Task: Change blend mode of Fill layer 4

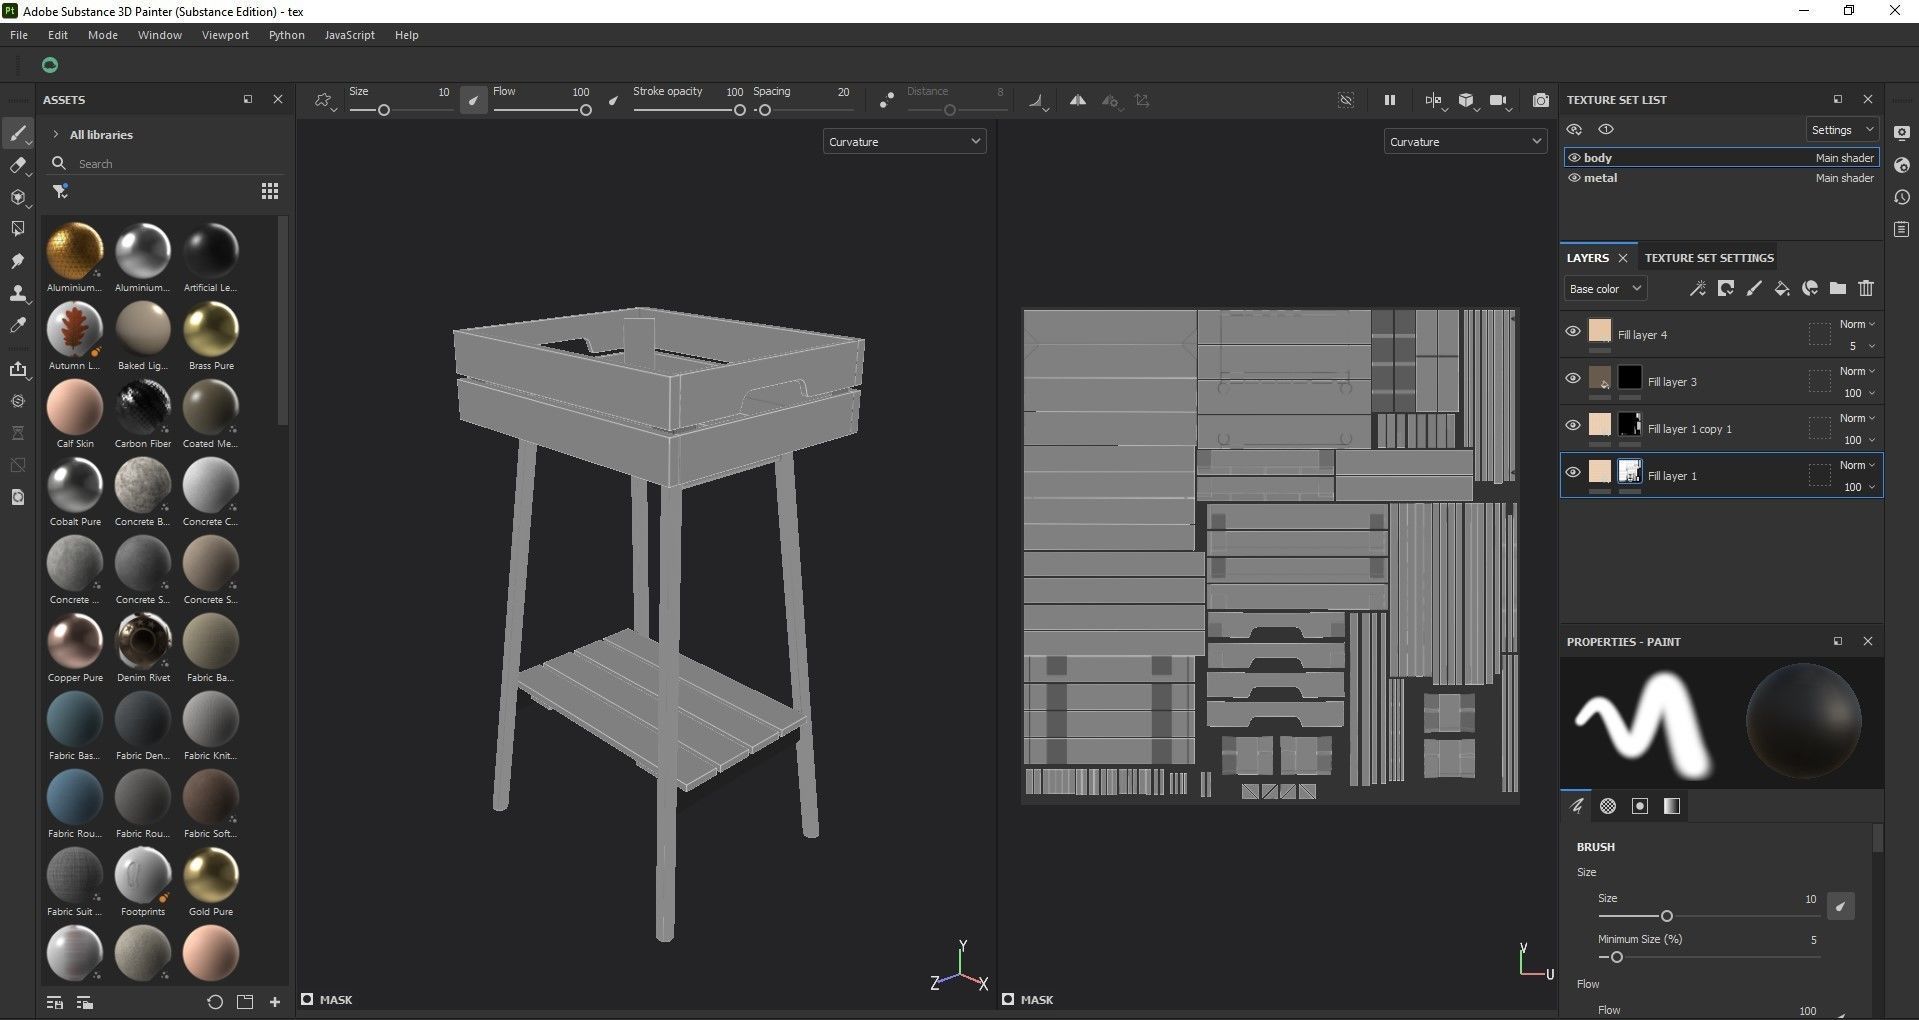Action: tap(1857, 324)
